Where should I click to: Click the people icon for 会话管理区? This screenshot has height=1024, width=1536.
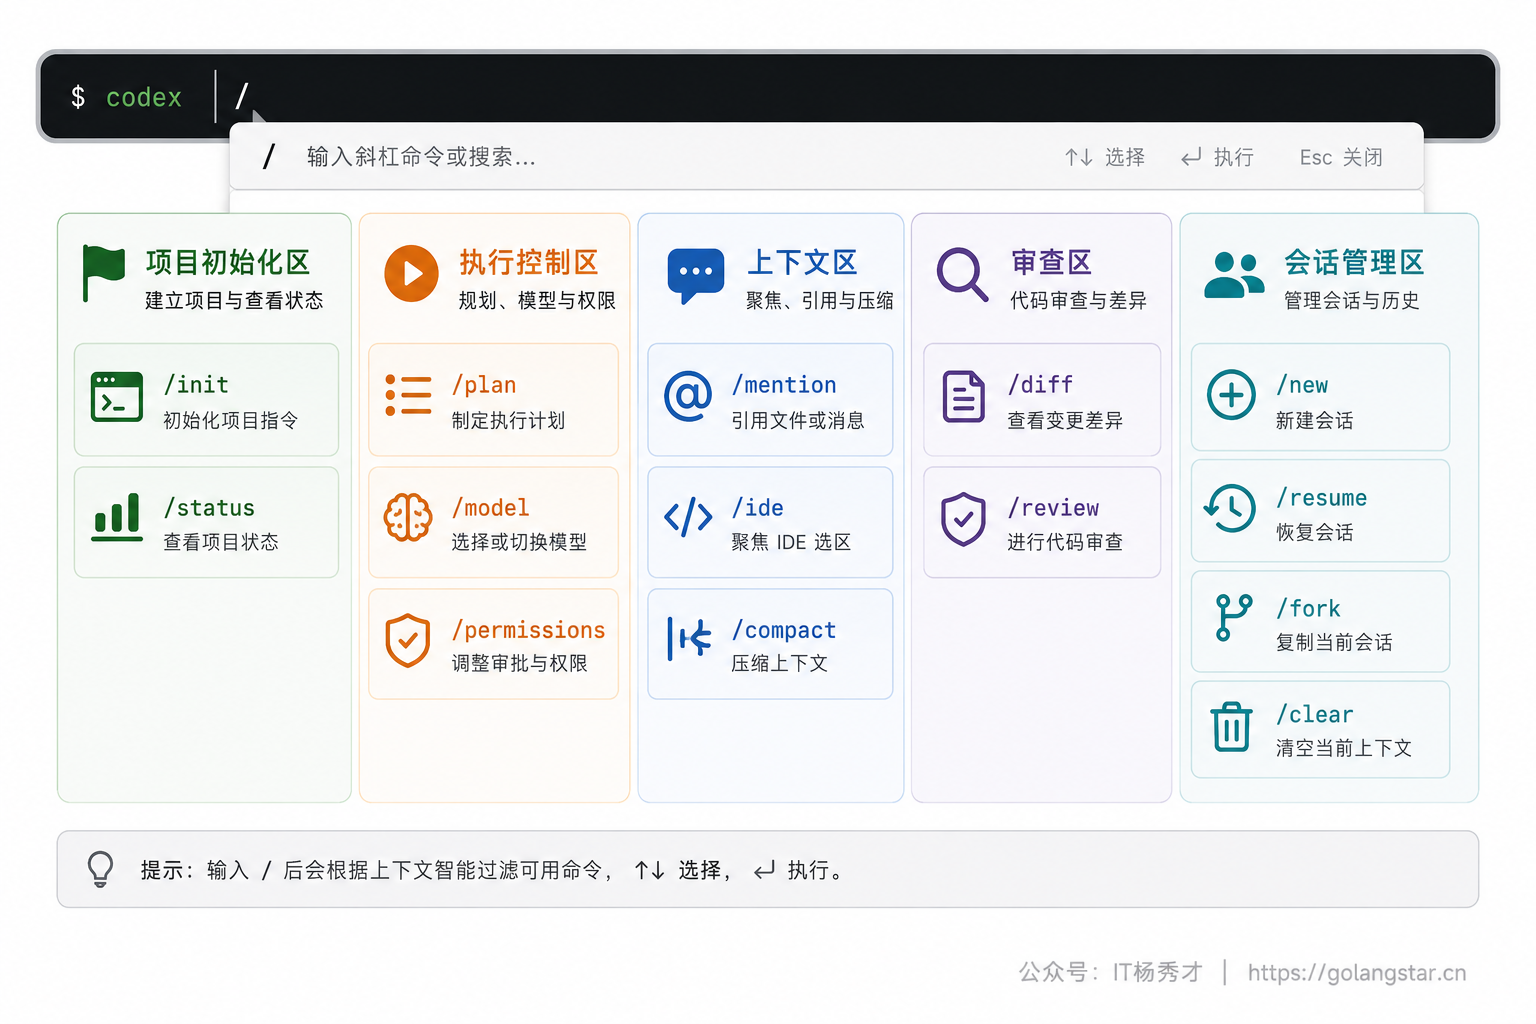point(1234,275)
